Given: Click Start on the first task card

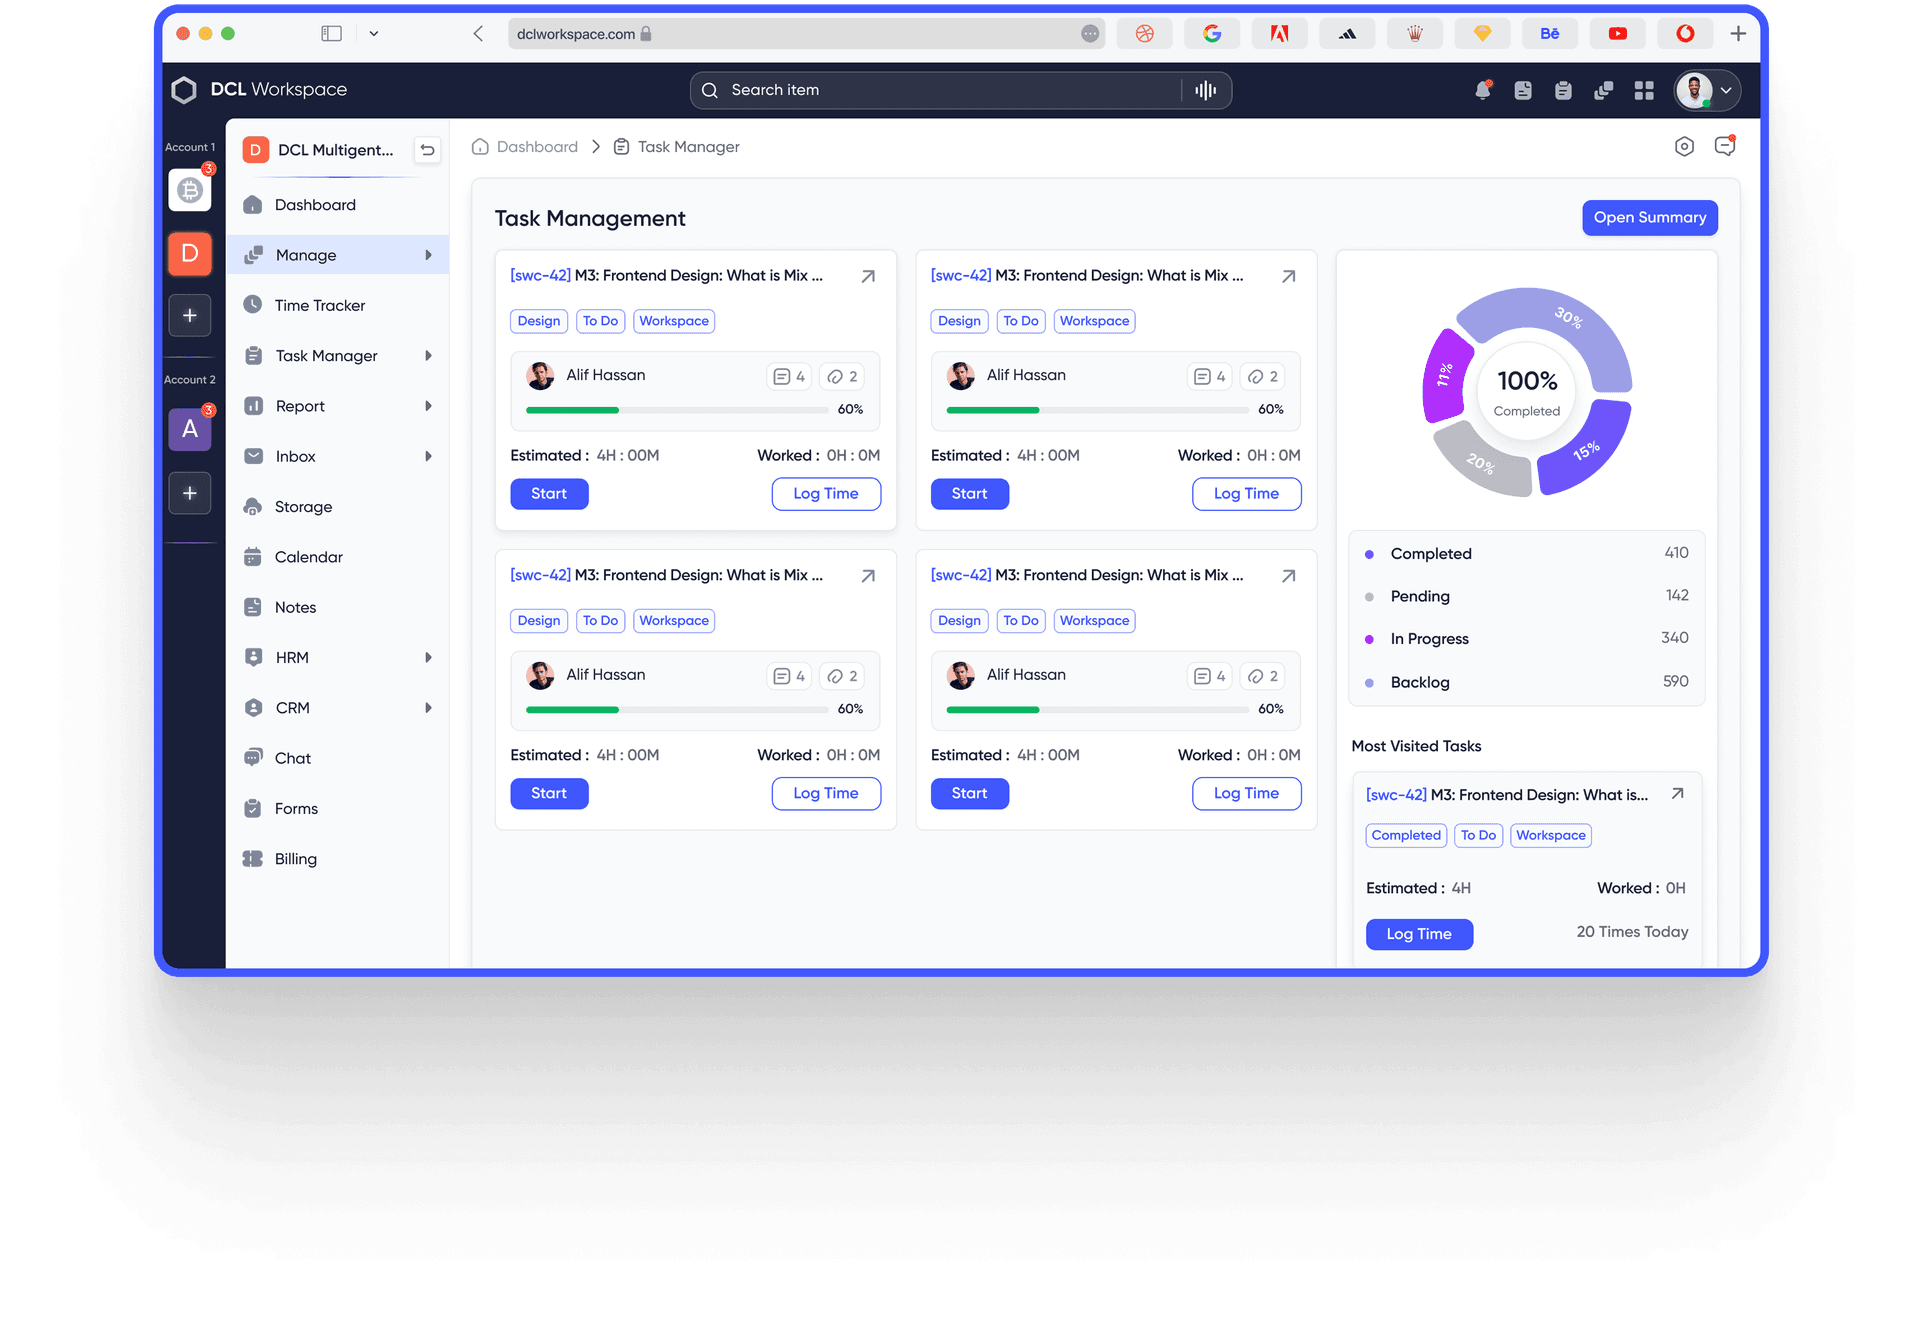Looking at the screenshot, I should pyautogui.click(x=549, y=494).
